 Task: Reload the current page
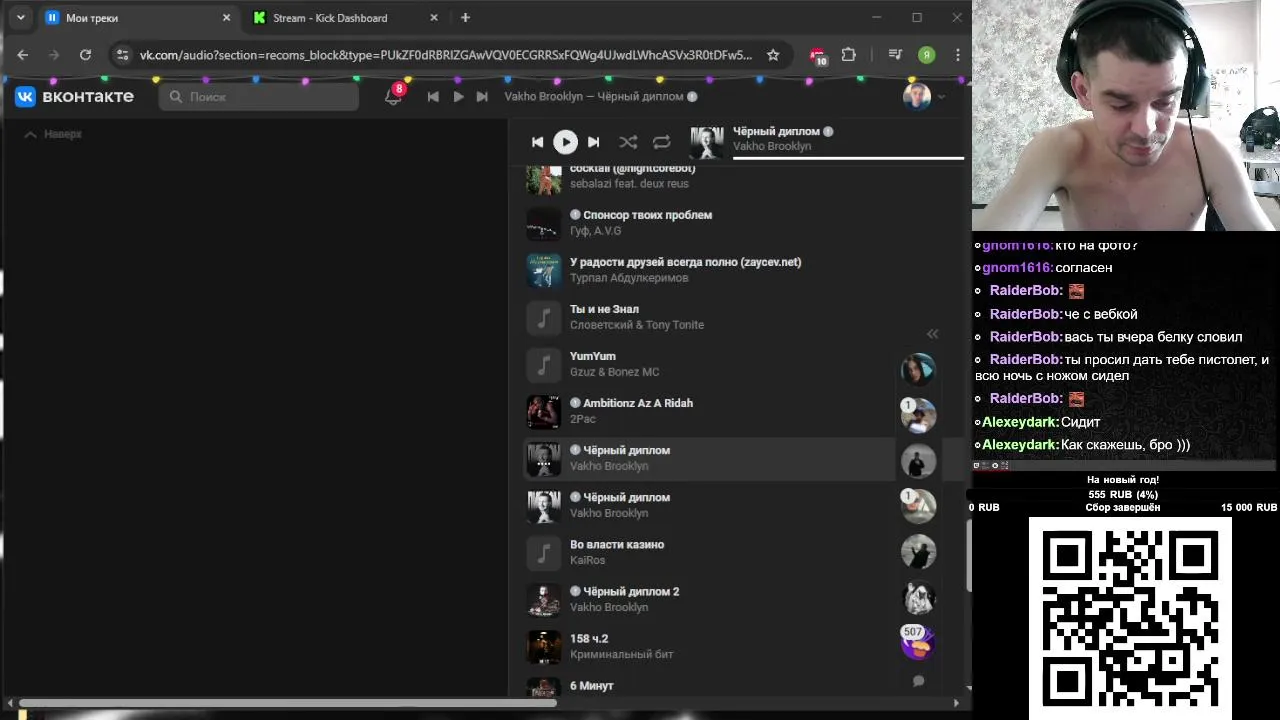(85, 55)
